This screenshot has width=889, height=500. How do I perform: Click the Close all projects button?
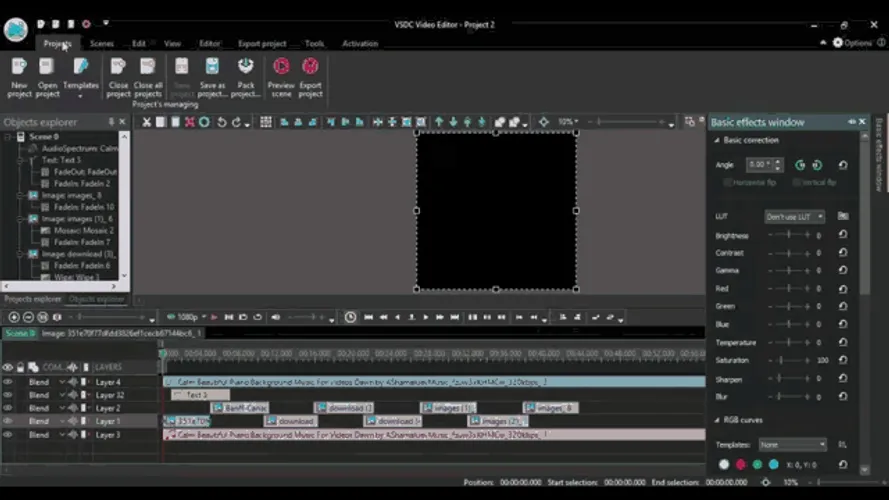[x=148, y=75]
